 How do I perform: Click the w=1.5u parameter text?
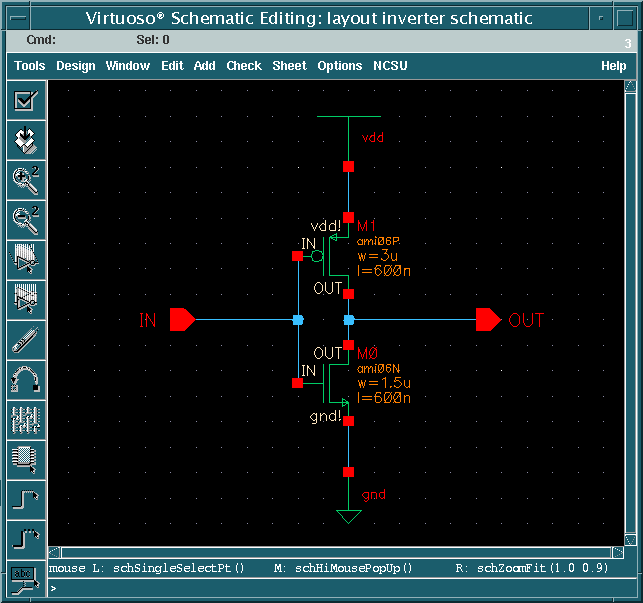[384, 383]
